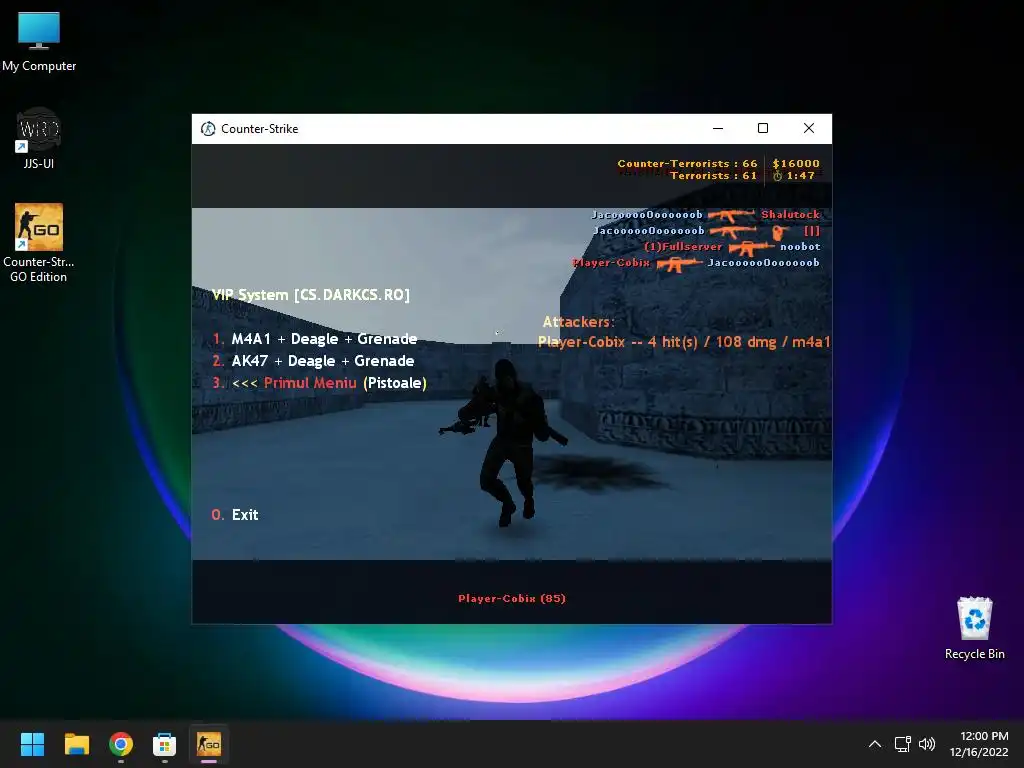1024x768 pixels.
Task: Open the network status tray icon
Action: 903,744
